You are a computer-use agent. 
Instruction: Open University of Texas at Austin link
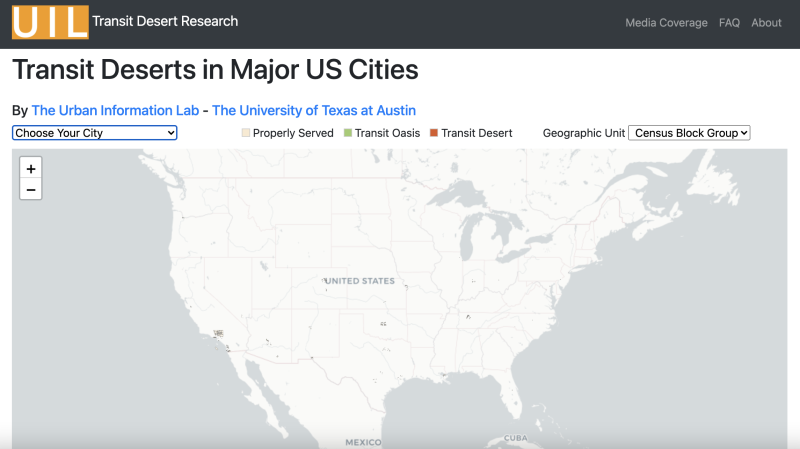pyautogui.click(x=314, y=111)
